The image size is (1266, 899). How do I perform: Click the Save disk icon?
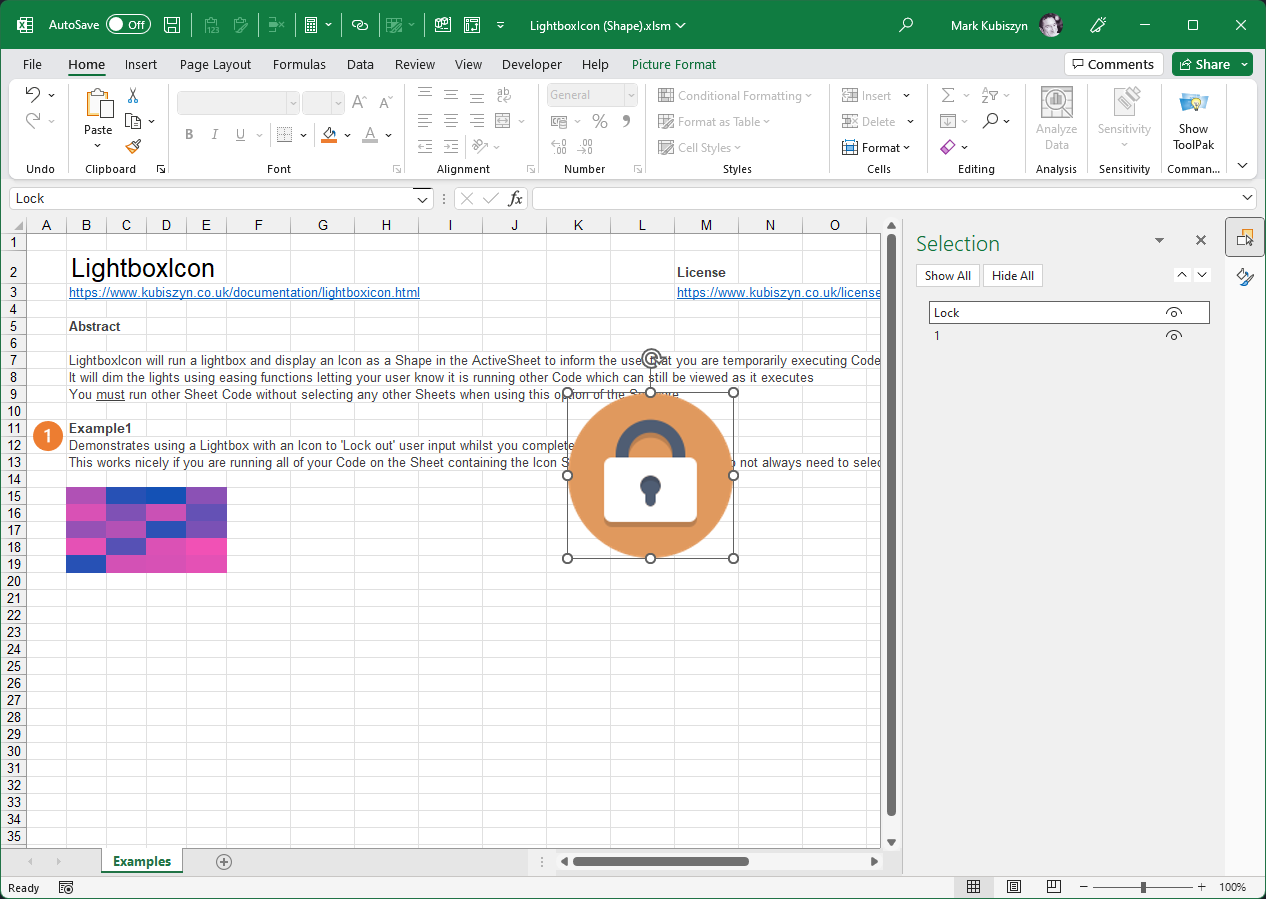point(172,25)
